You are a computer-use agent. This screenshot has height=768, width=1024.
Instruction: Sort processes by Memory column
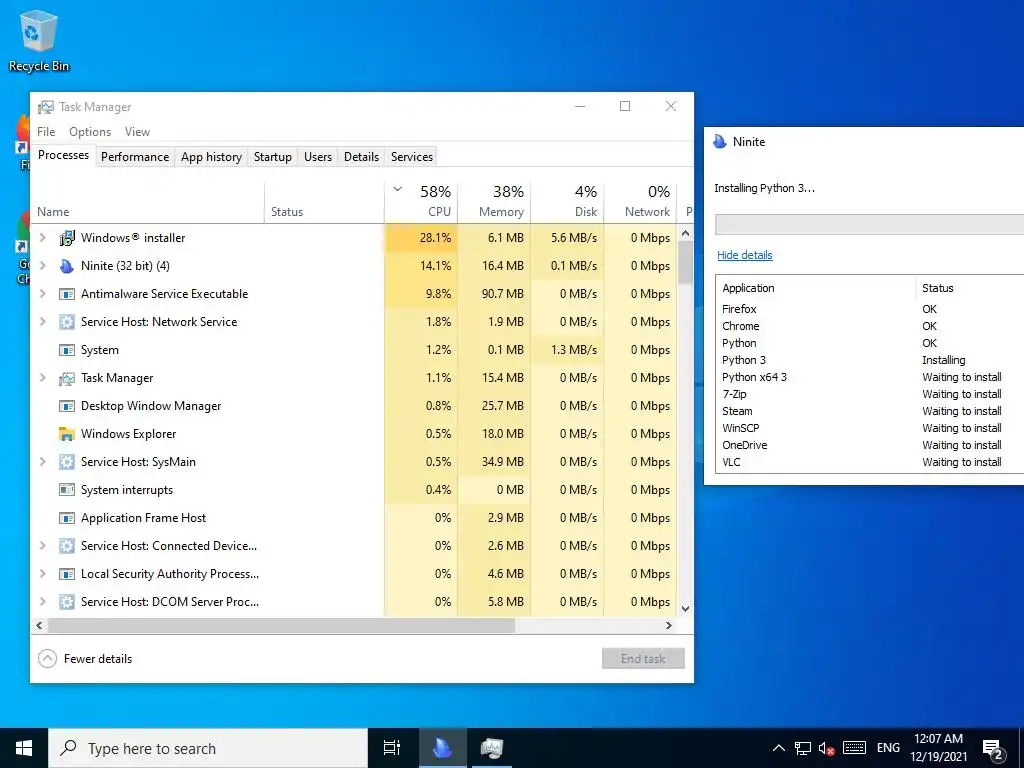coord(494,201)
